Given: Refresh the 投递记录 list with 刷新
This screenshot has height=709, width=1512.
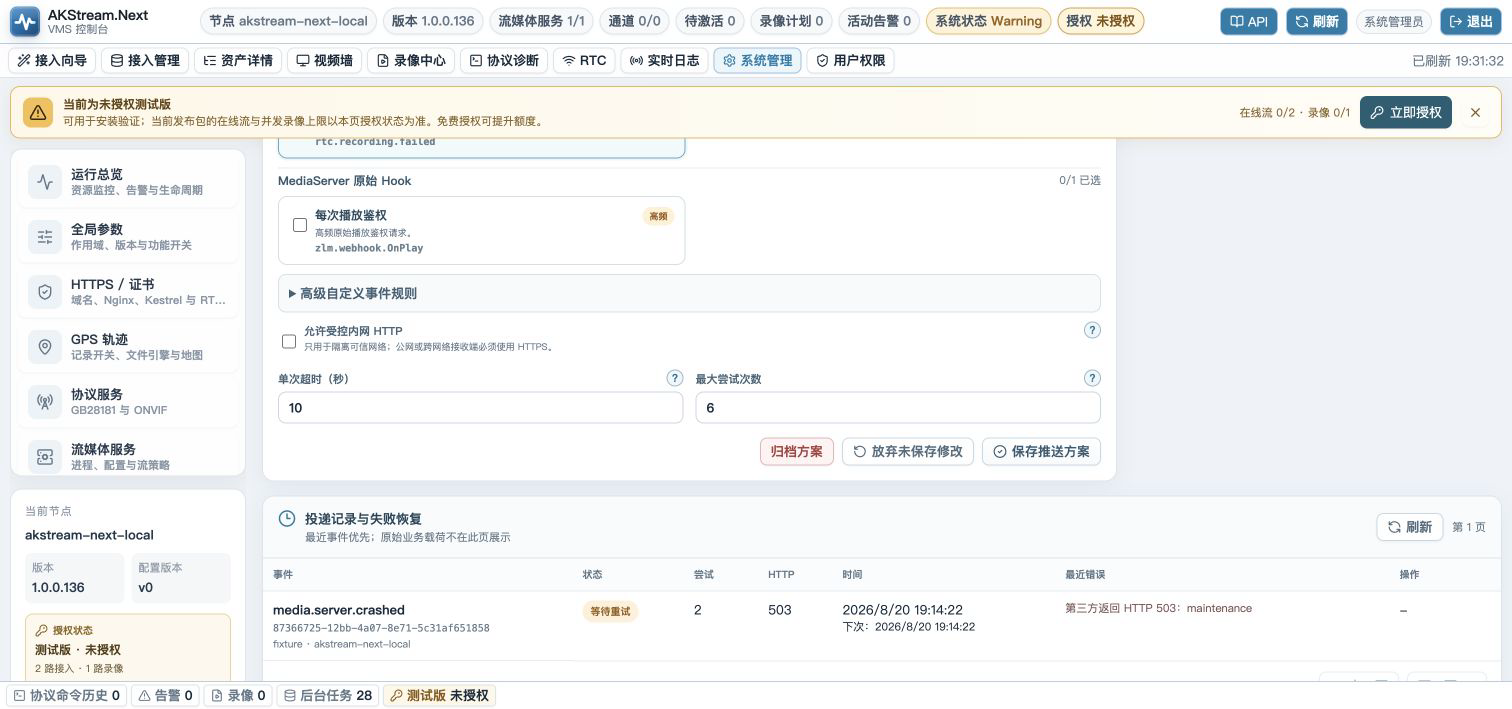Looking at the screenshot, I should [1409, 527].
